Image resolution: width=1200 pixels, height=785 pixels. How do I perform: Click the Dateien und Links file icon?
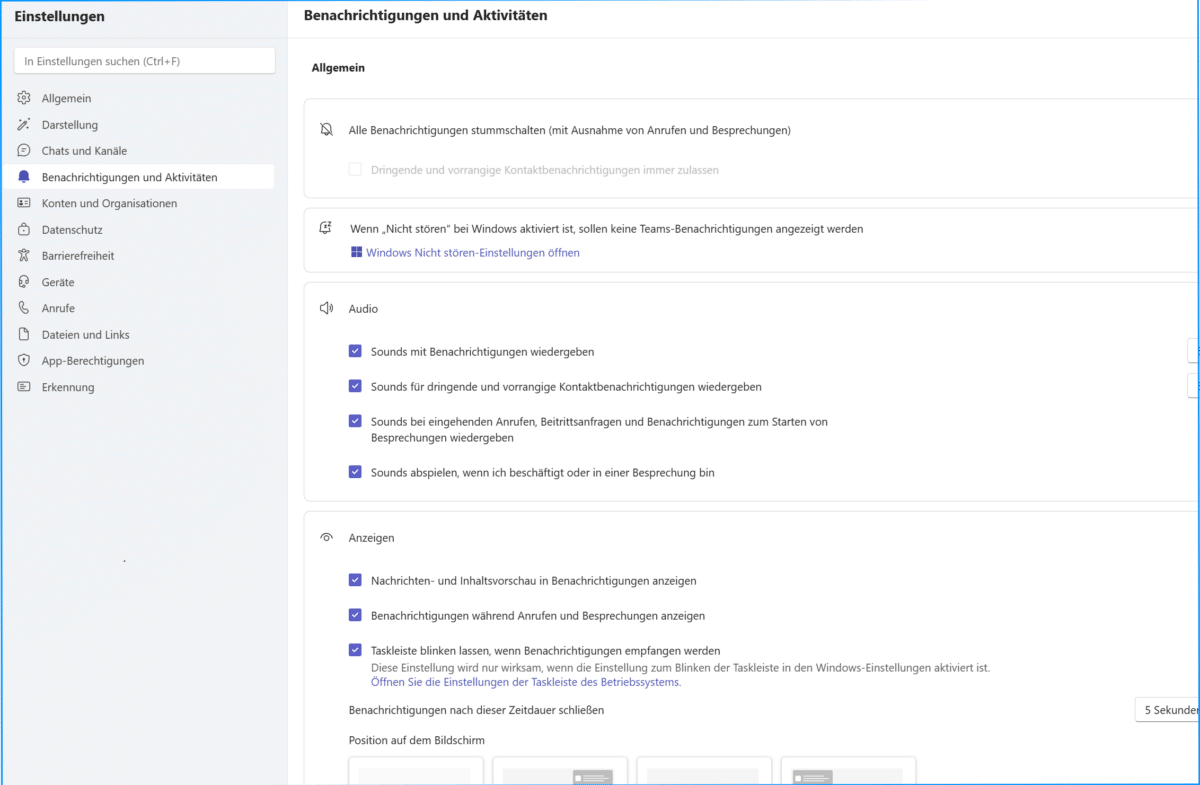tap(24, 335)
